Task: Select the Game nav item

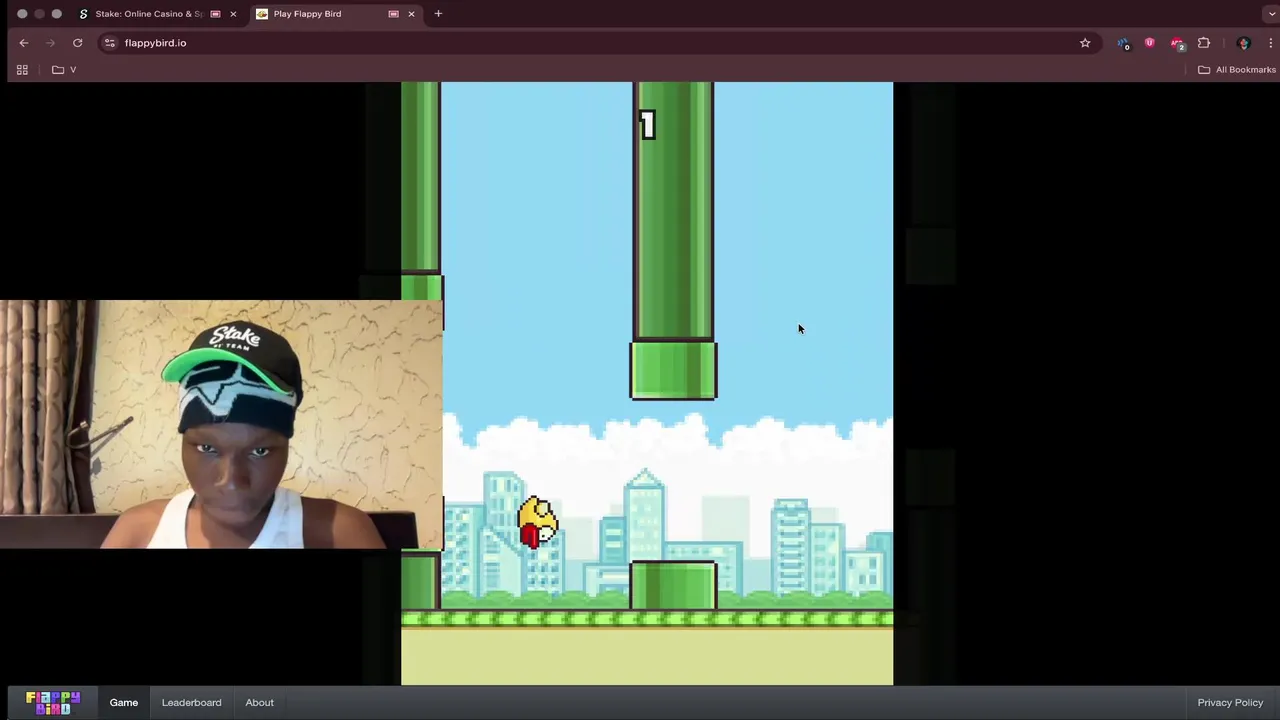Action: pyautogui.click(x=124, y=702)
